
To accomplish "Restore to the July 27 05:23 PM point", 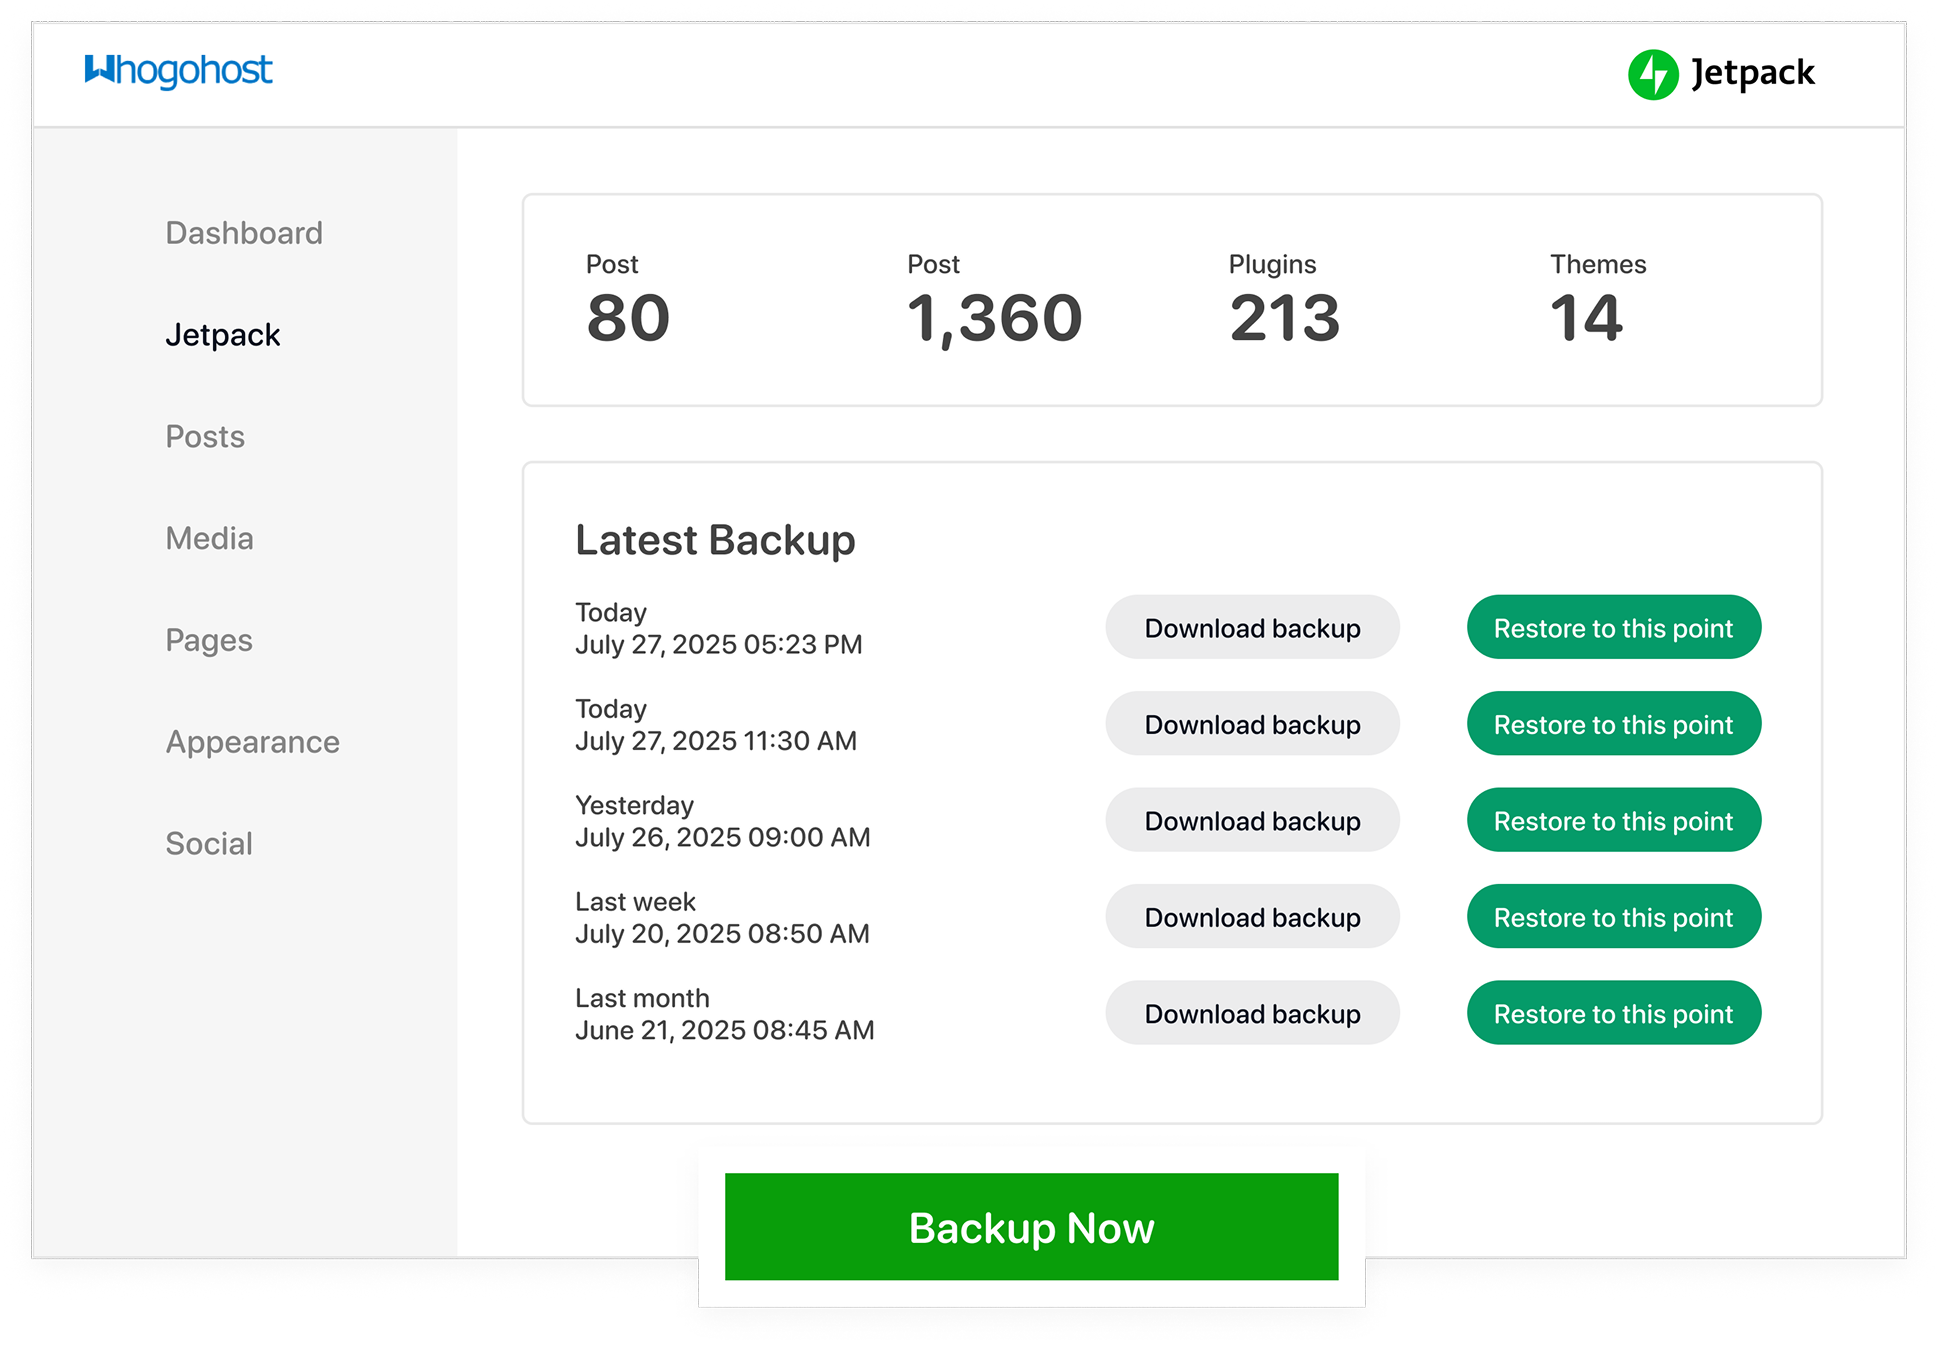I will tap(1613, 628).
